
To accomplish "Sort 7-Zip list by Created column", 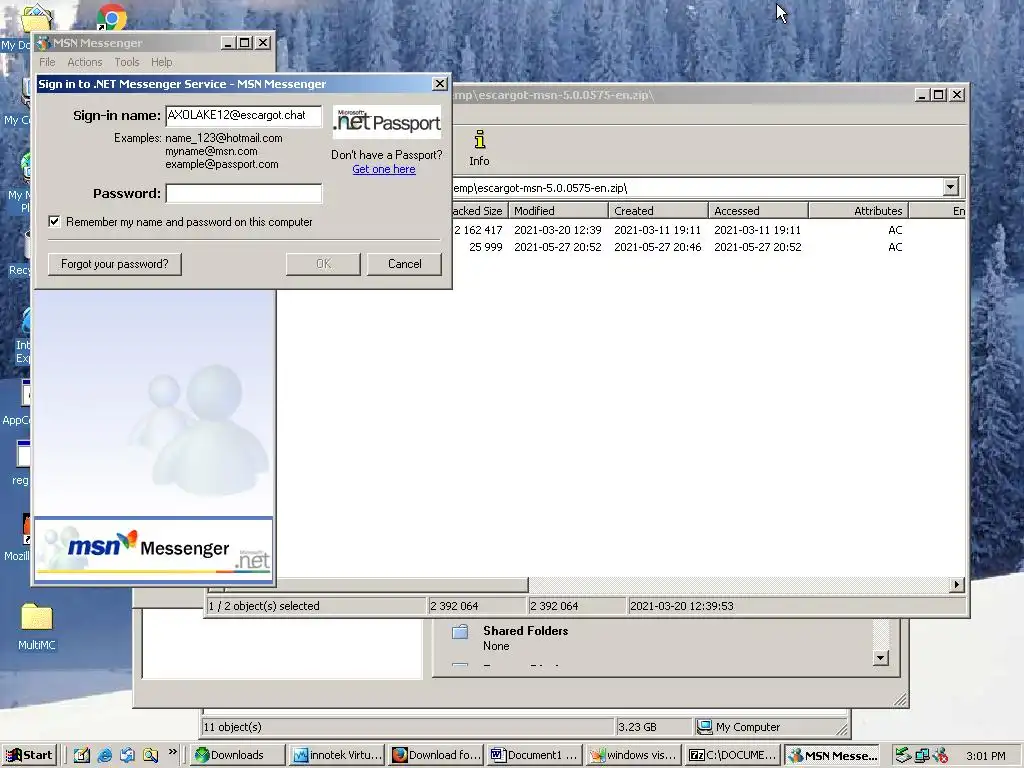I will [658, 210].
